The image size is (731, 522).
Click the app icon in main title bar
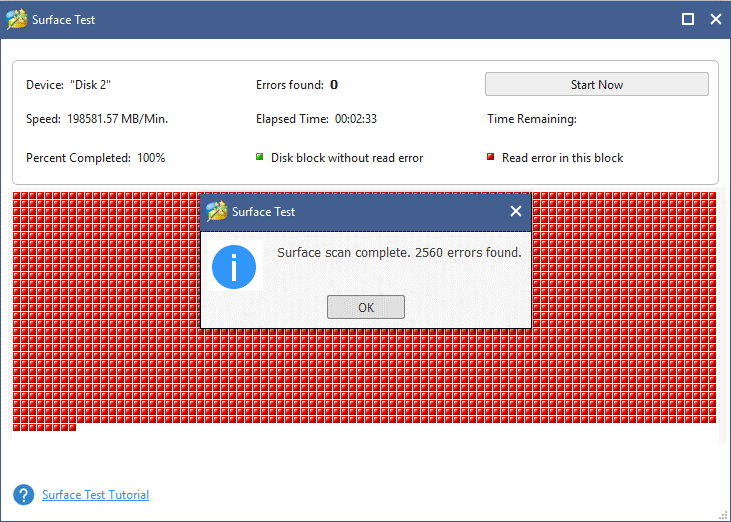pyautogui.click(x=17, y=19)
